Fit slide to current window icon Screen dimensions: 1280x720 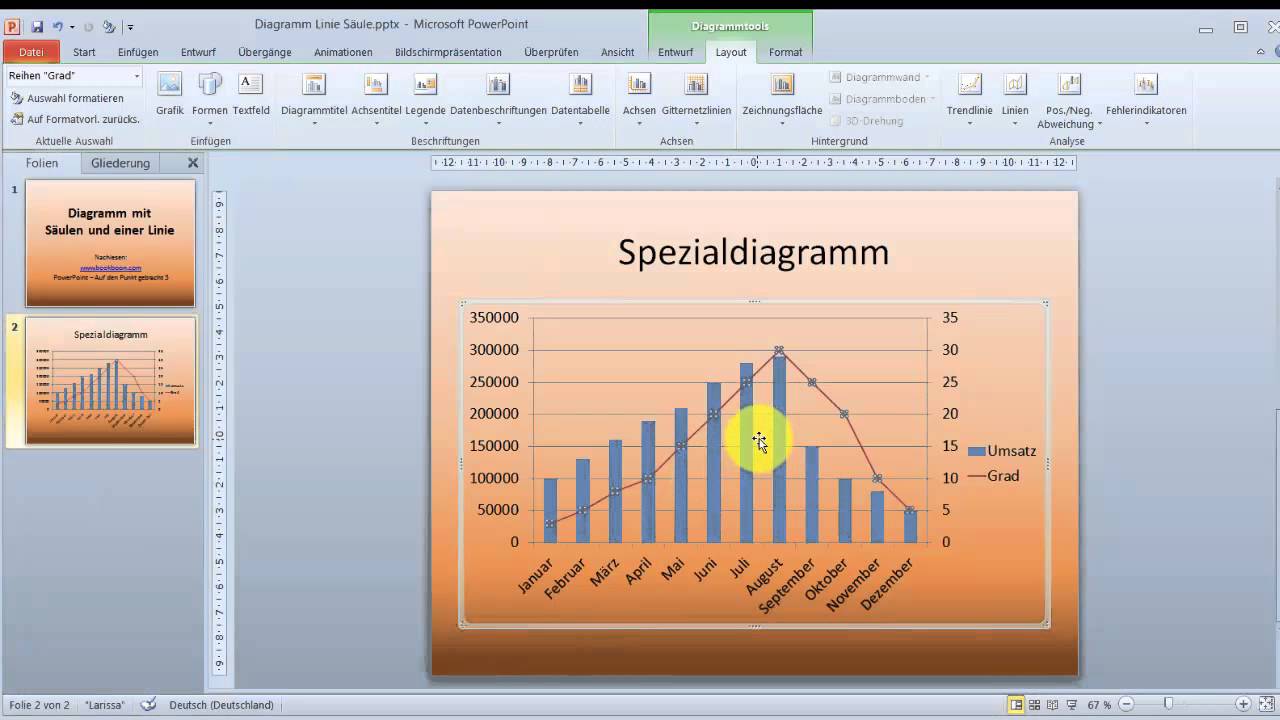tap(1266, 704)
